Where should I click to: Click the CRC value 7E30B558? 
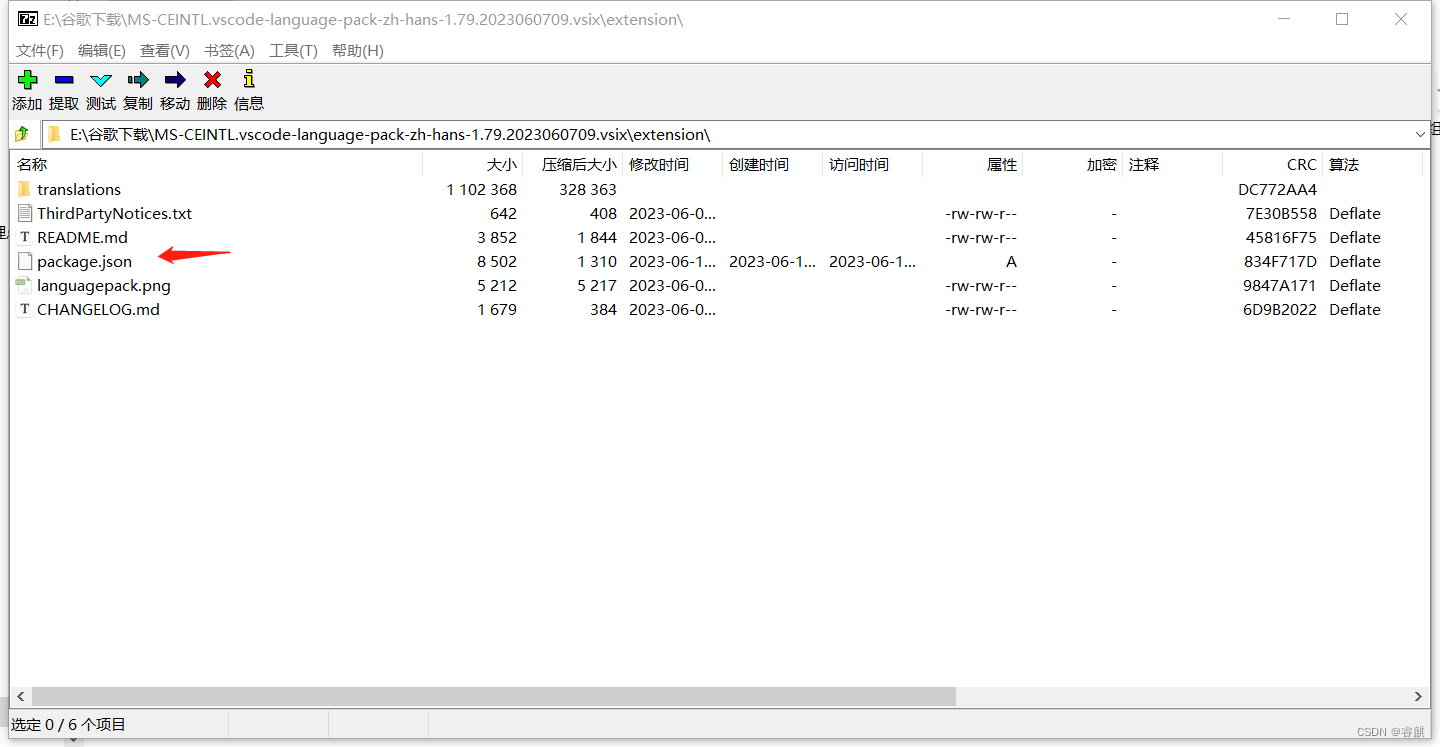pyautogui.click(x=1281, y=213)
